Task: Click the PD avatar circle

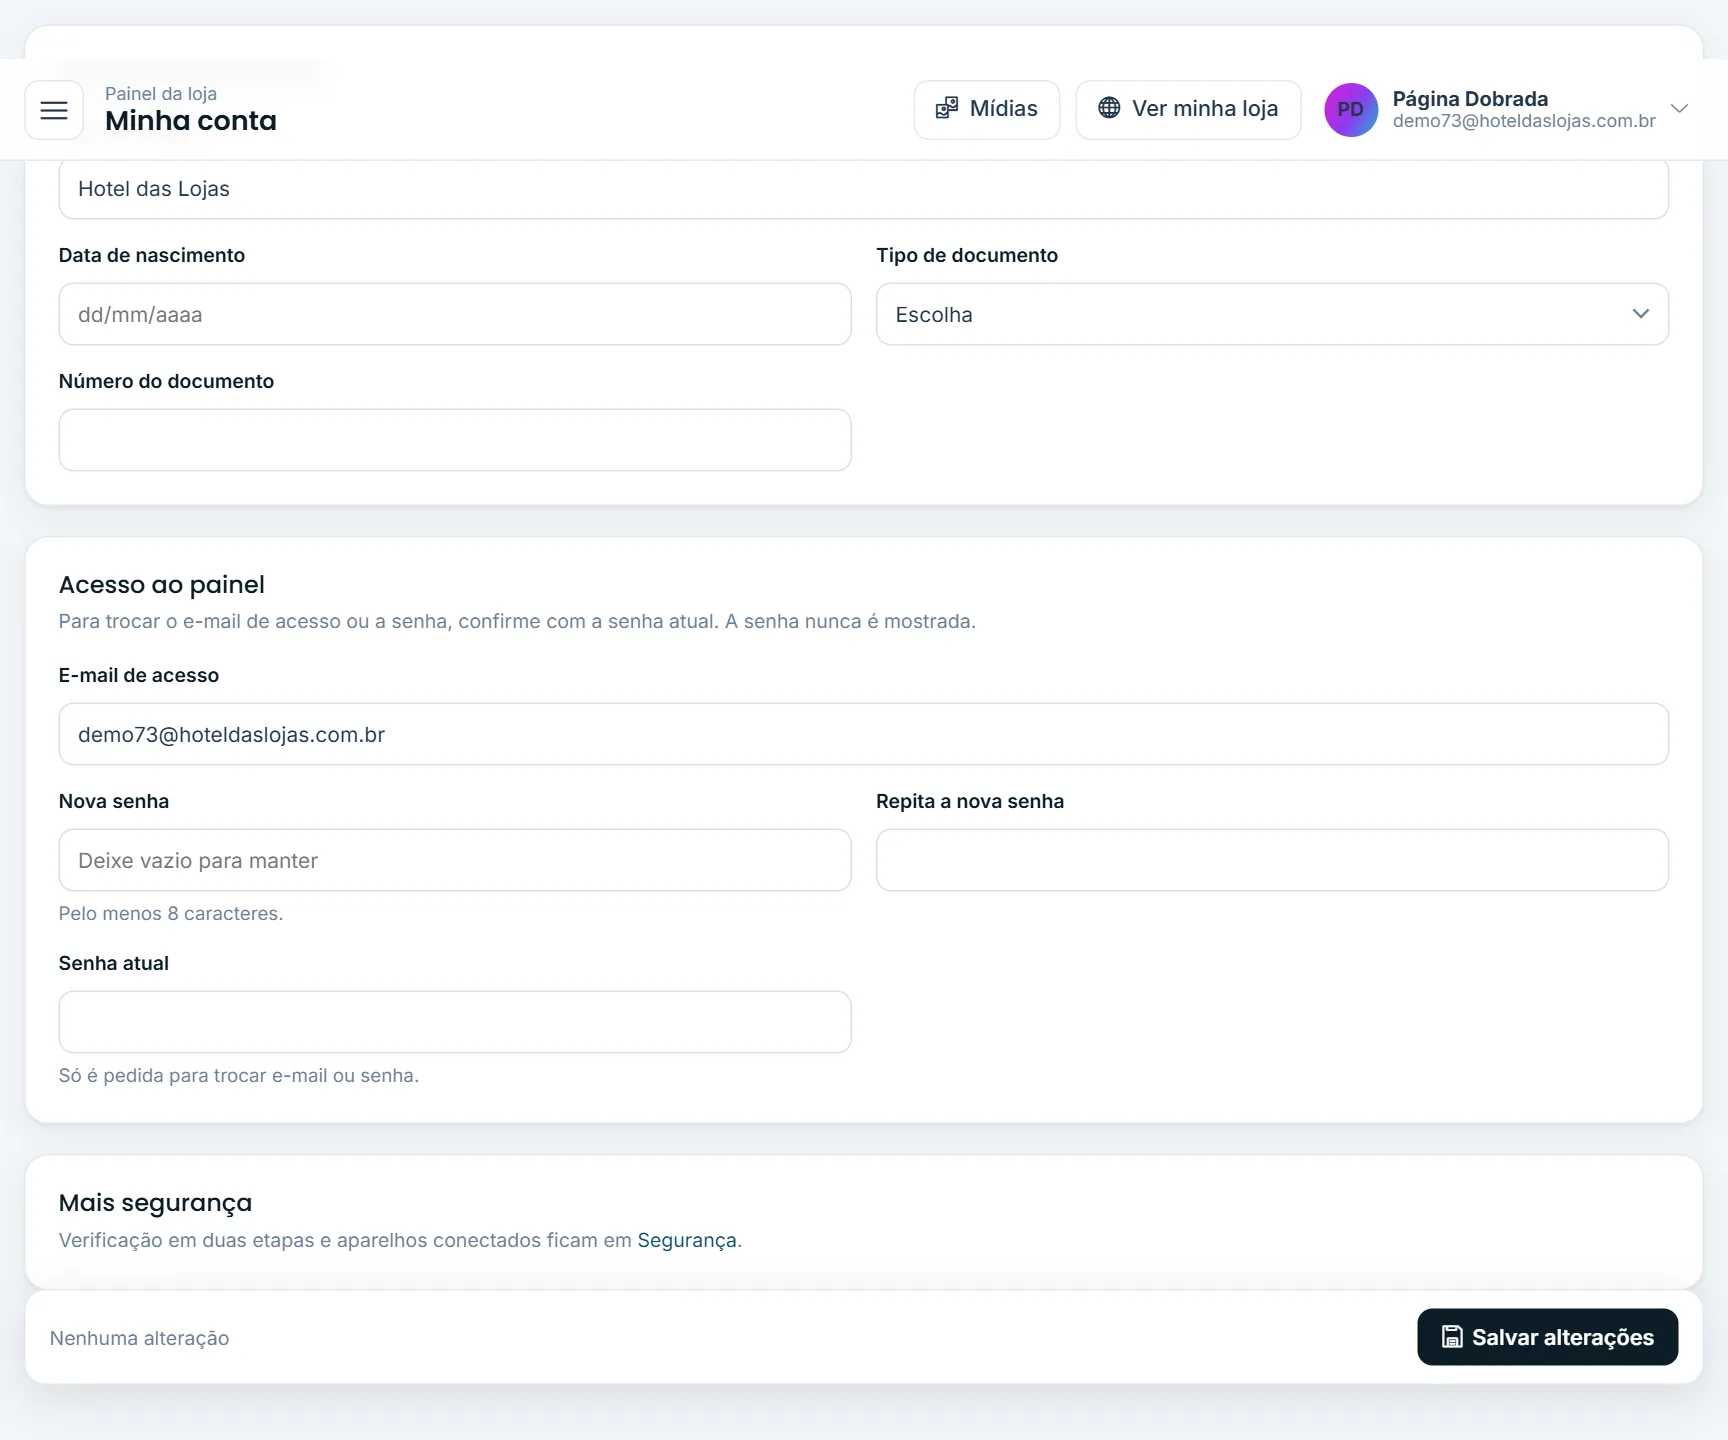Action: point(1351,110)
